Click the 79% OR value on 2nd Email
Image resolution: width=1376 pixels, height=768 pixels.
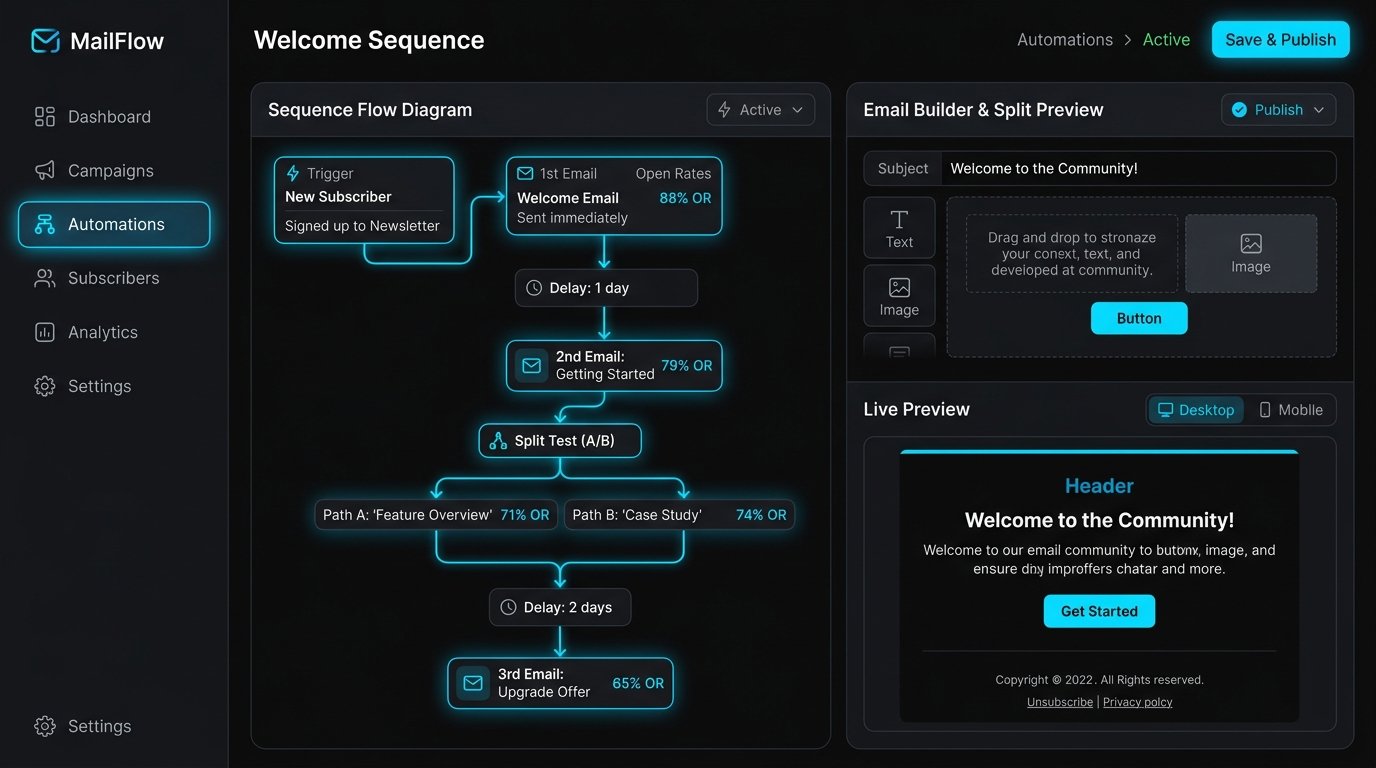click(687, 366)
